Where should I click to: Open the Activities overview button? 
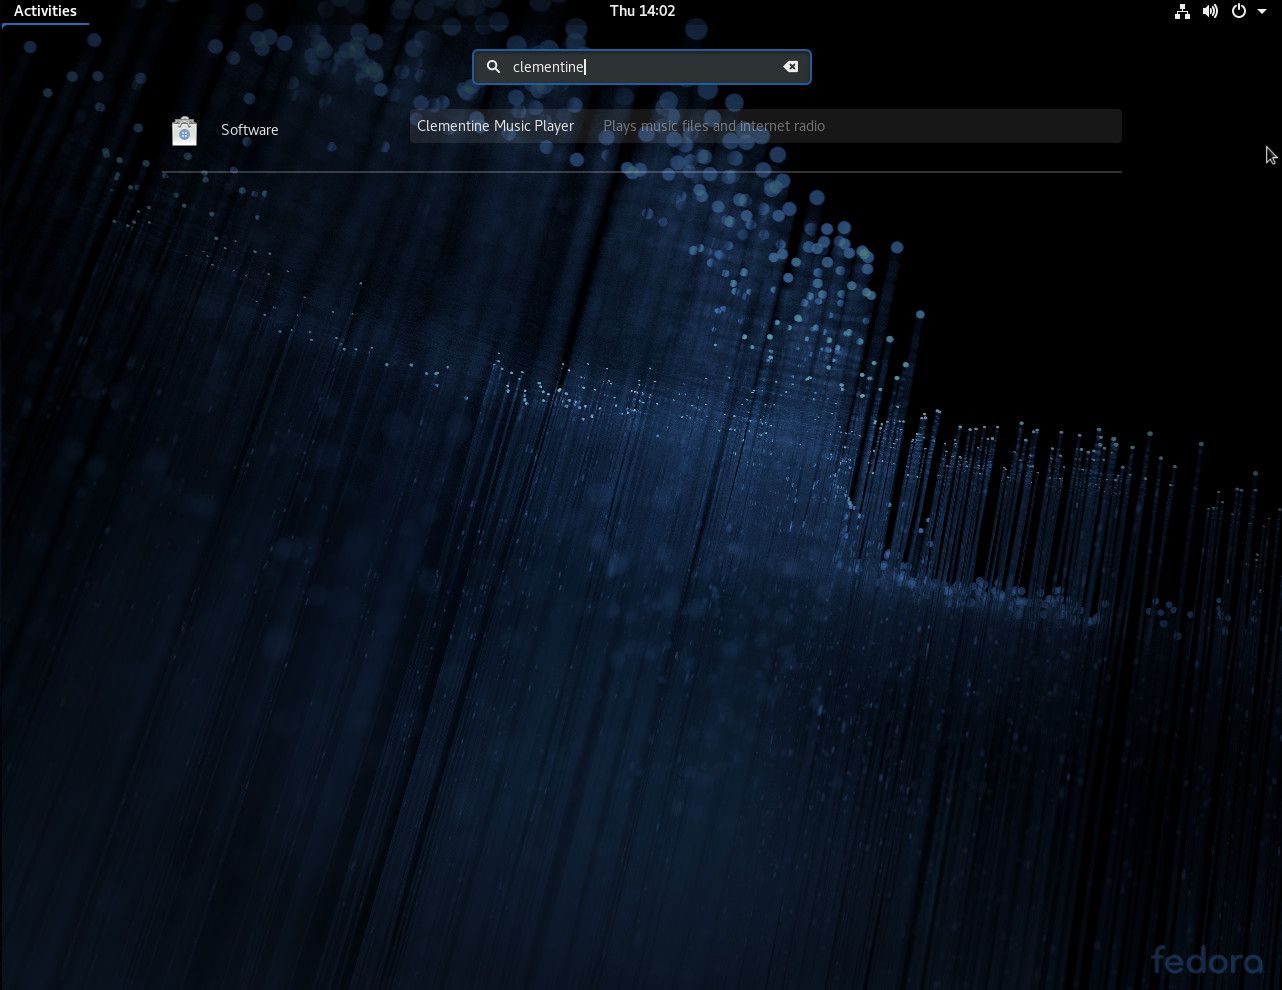[45, 11]
